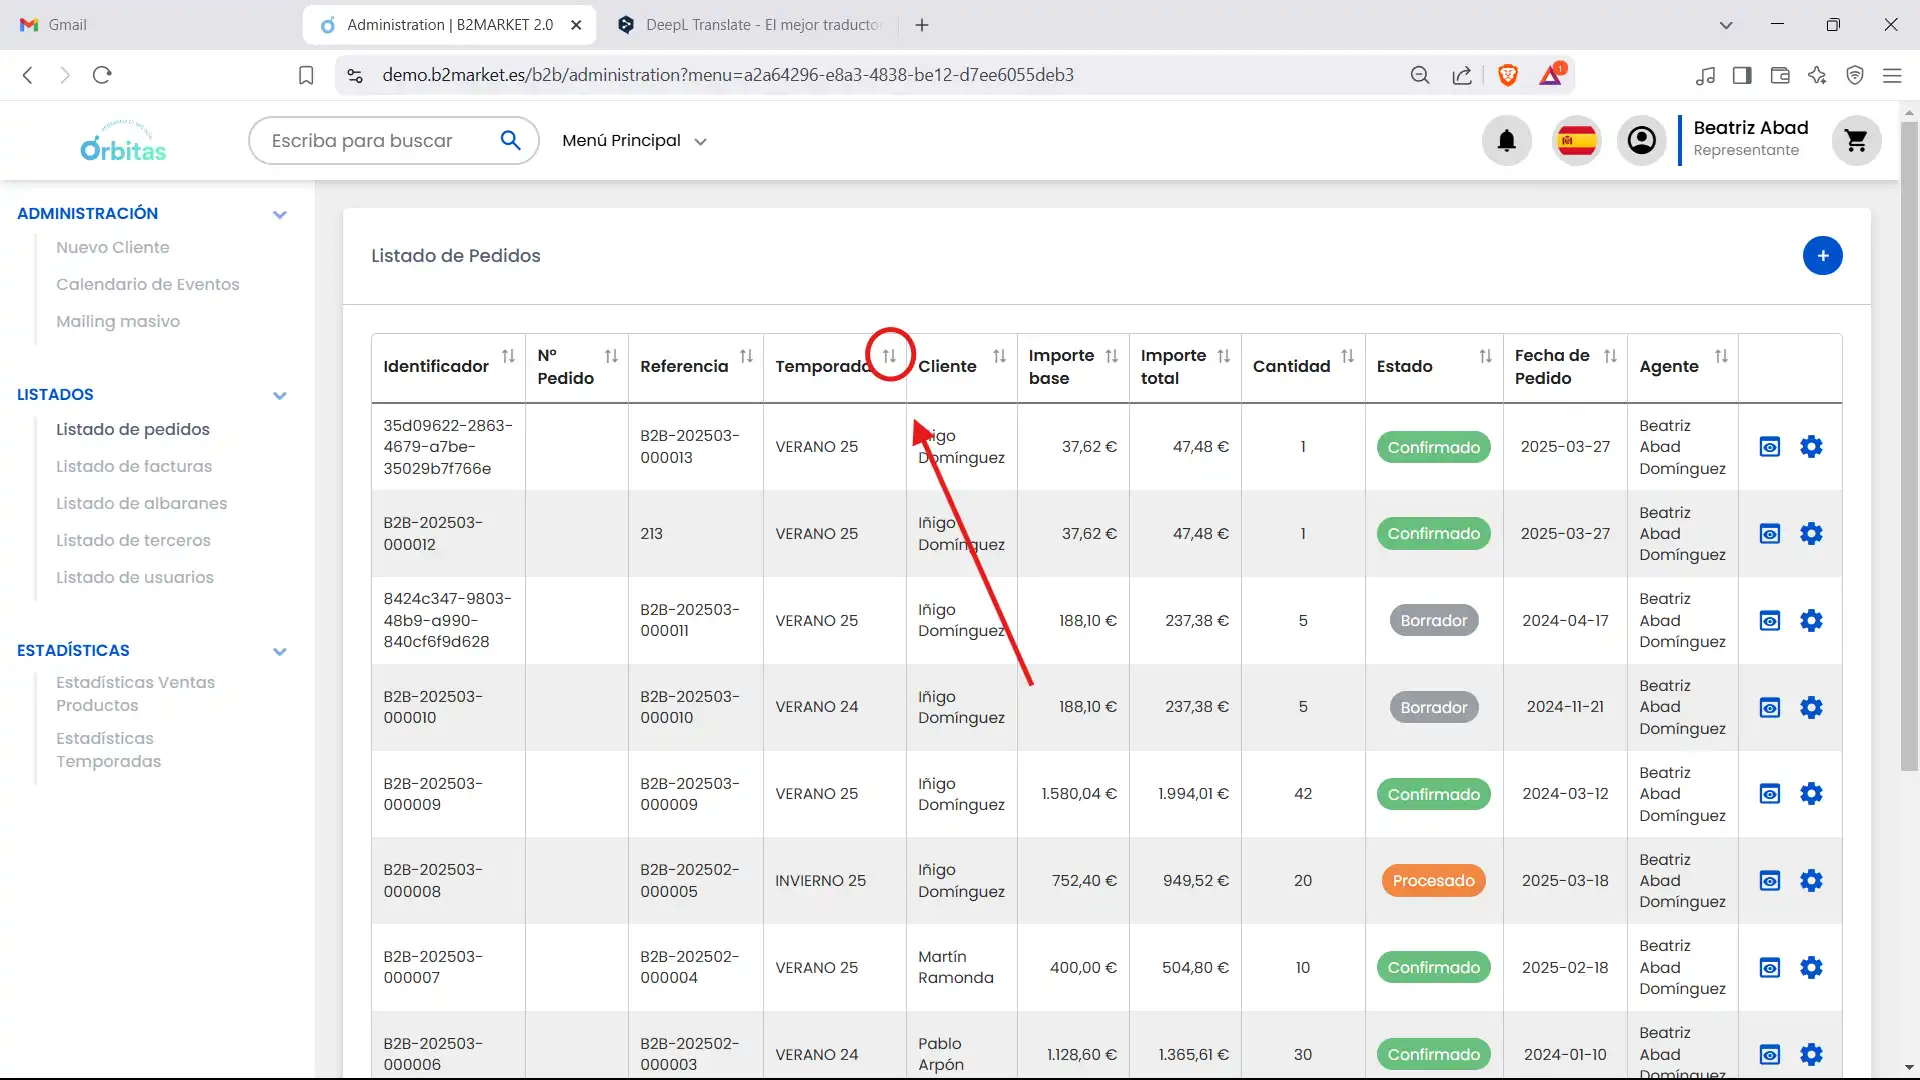The image size is (1920, 1080).
Task: Sort table by Cantidad column
Action: click(x=1347, y=356)
